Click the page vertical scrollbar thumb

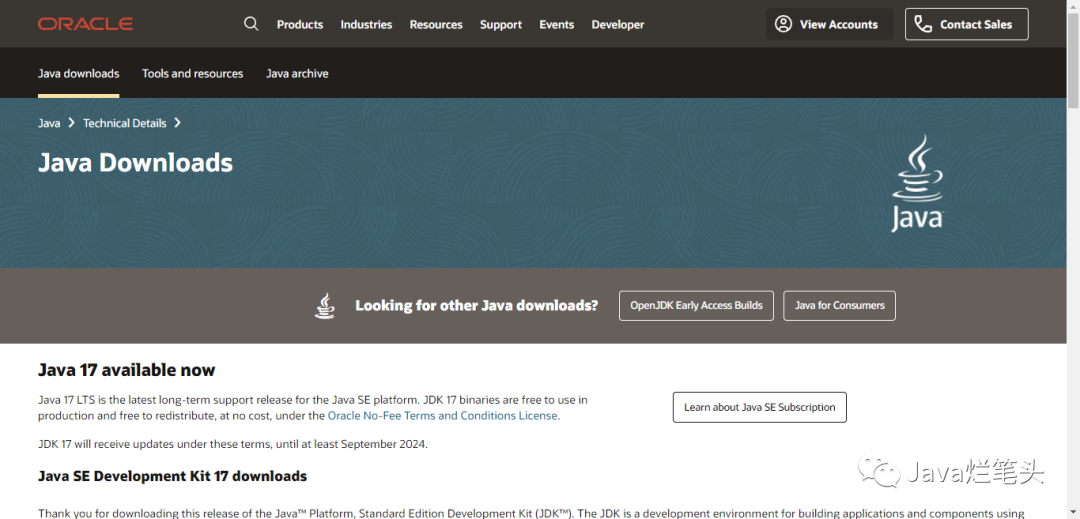(1073, 62)
